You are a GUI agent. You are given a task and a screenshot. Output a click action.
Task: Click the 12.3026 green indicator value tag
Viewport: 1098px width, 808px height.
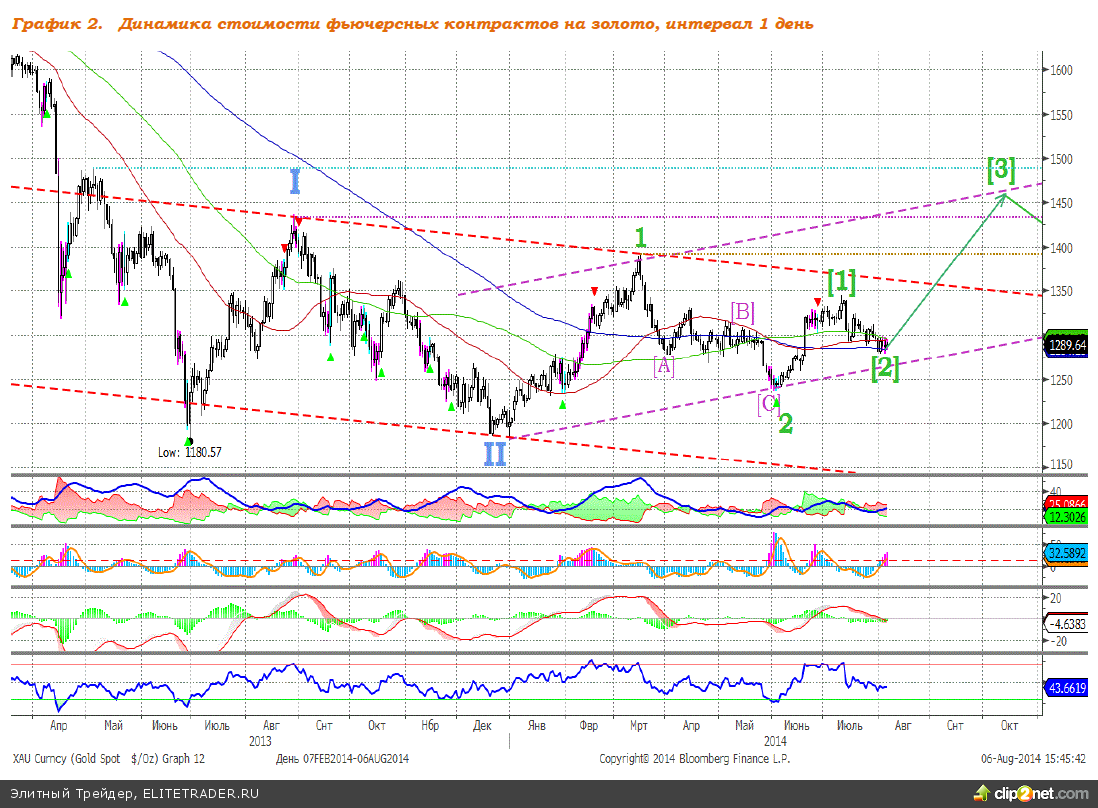coord(1067,516)
